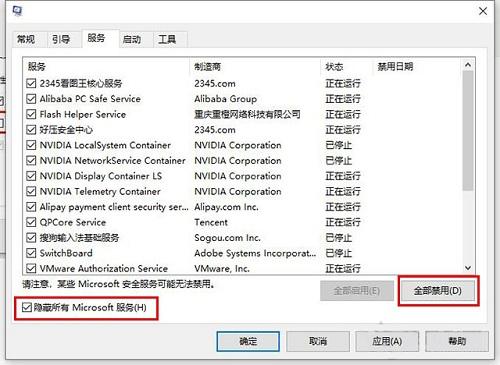Select 重庆重橙网络科技有限公司 manufacturer cell

click(247, 114)
